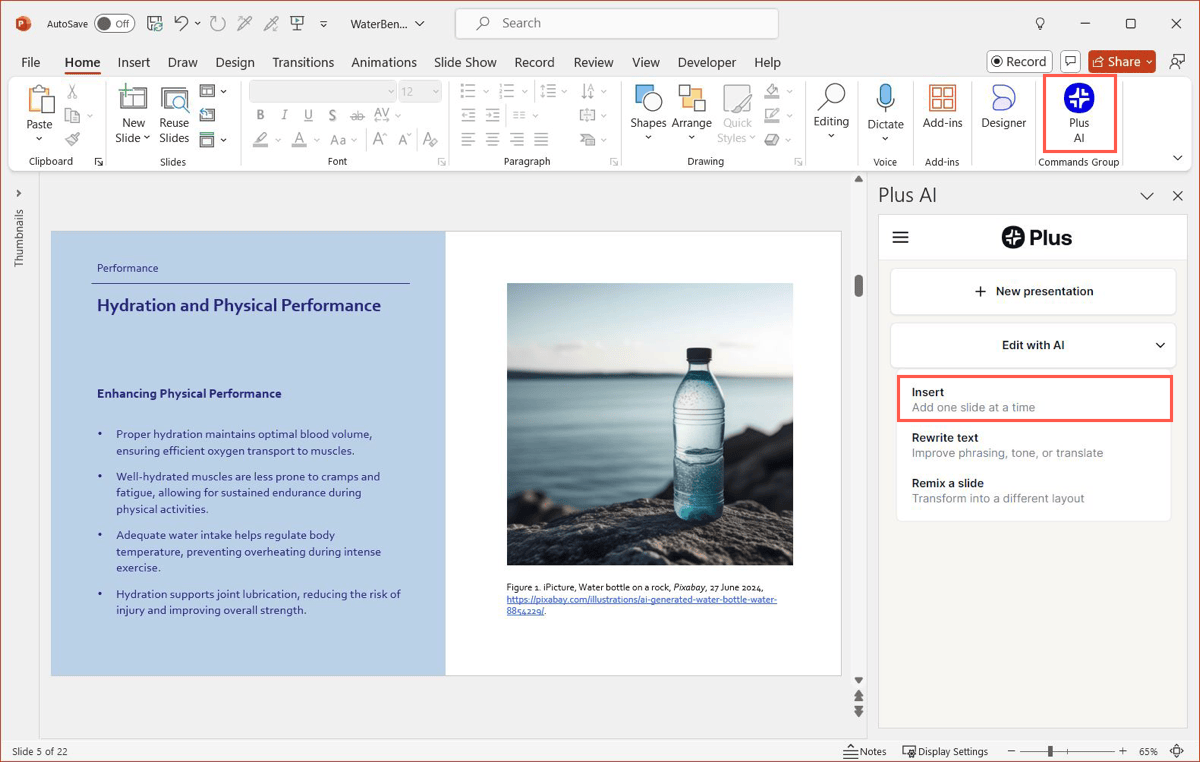Open the Plus AI ribbon command
This screenshot has height=762, width=1200.
click(x=1078, y=113)
